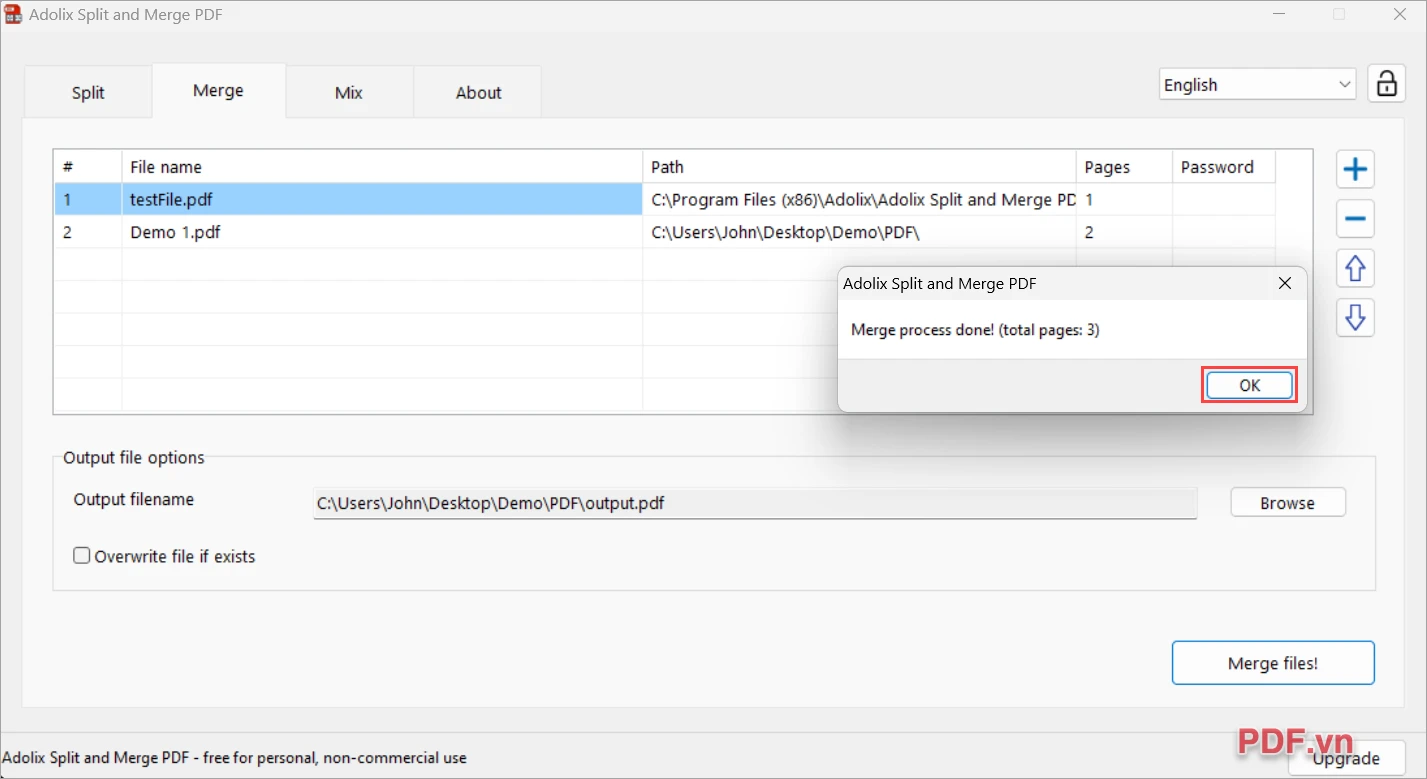Add a PDF file with the plus icon
This screenshot has width=1427, height=779.
pos(1355,169)
